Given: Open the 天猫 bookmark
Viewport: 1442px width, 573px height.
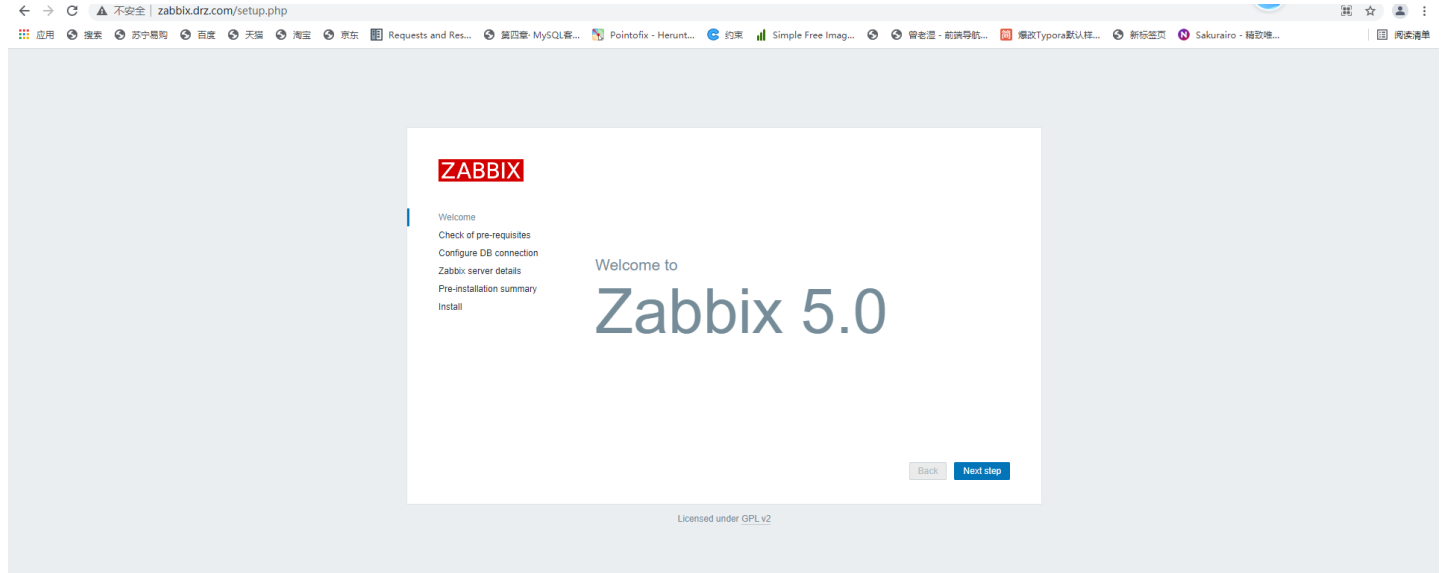Looking at the screenshot, I should [246, 35].
